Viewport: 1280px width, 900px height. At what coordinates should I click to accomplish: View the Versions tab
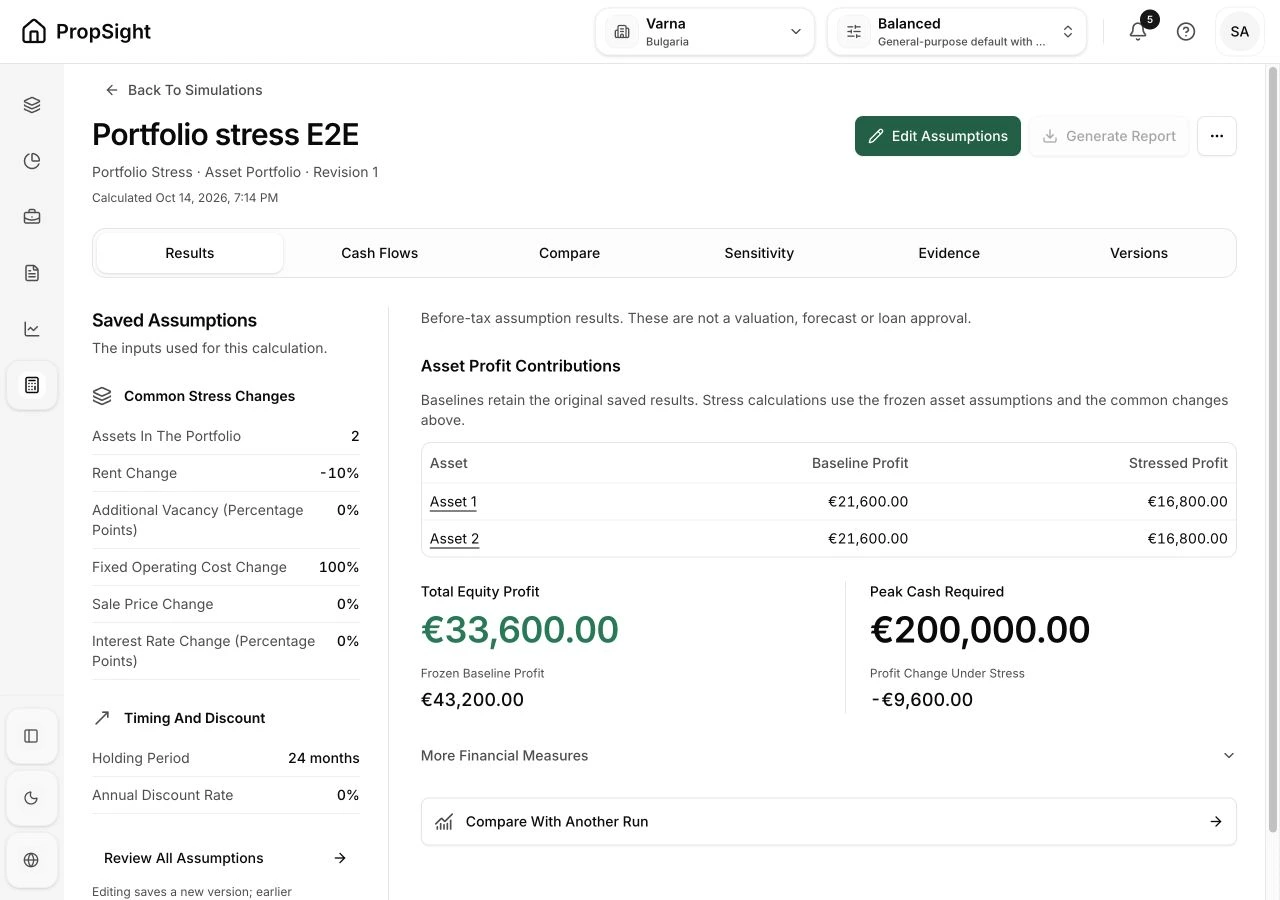[1139, 253]
